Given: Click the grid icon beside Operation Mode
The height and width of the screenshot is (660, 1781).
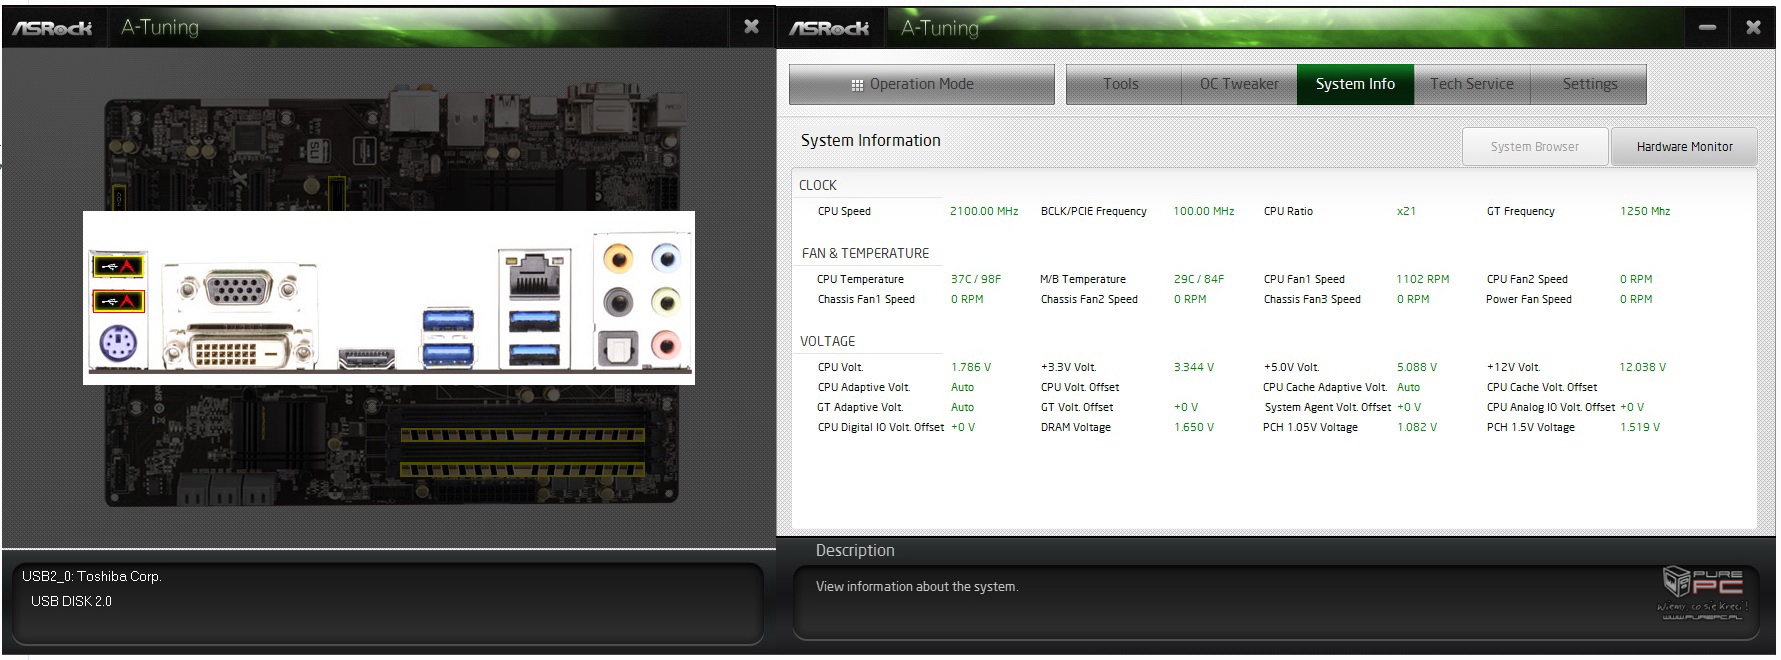Looking at the screenshot, I should (857, 85).
